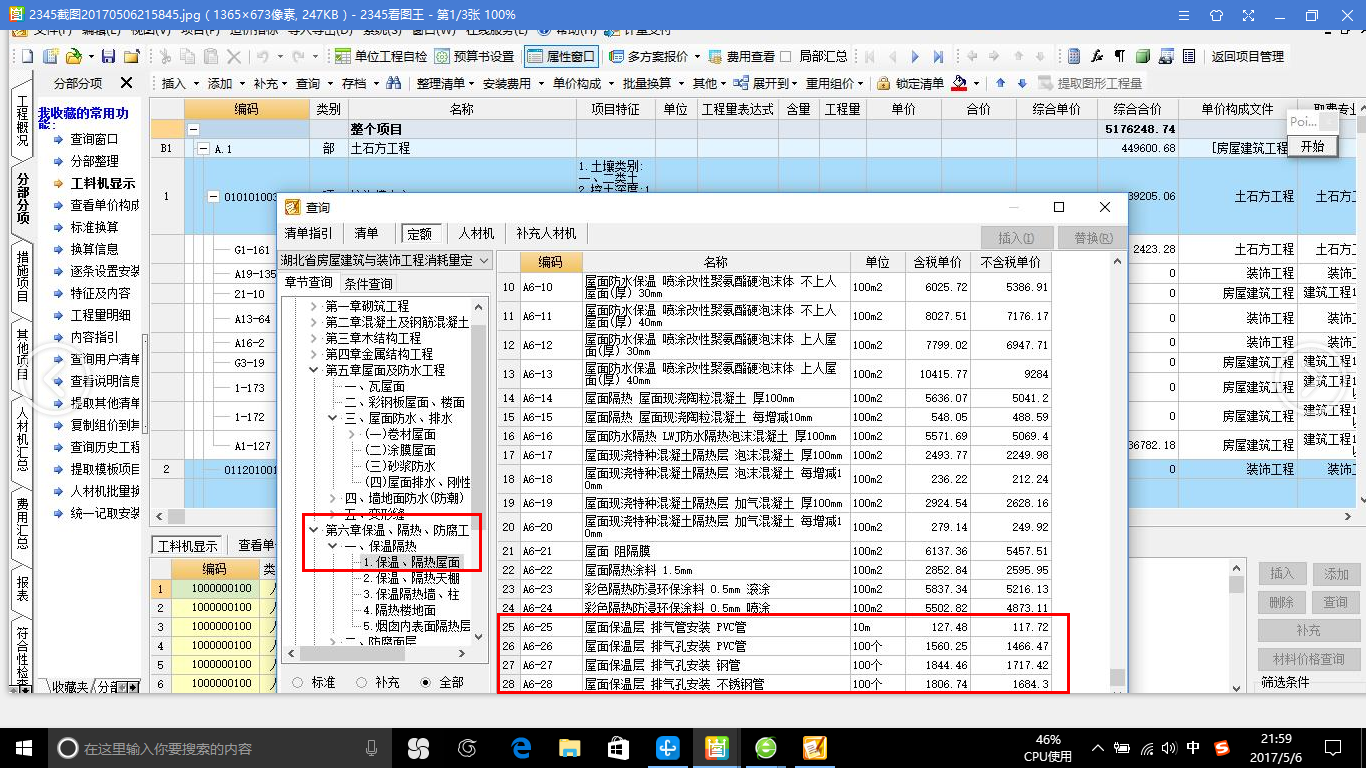Open the 整理清单 dropdown menu
Screen dimensions: 1366x768
445,84
